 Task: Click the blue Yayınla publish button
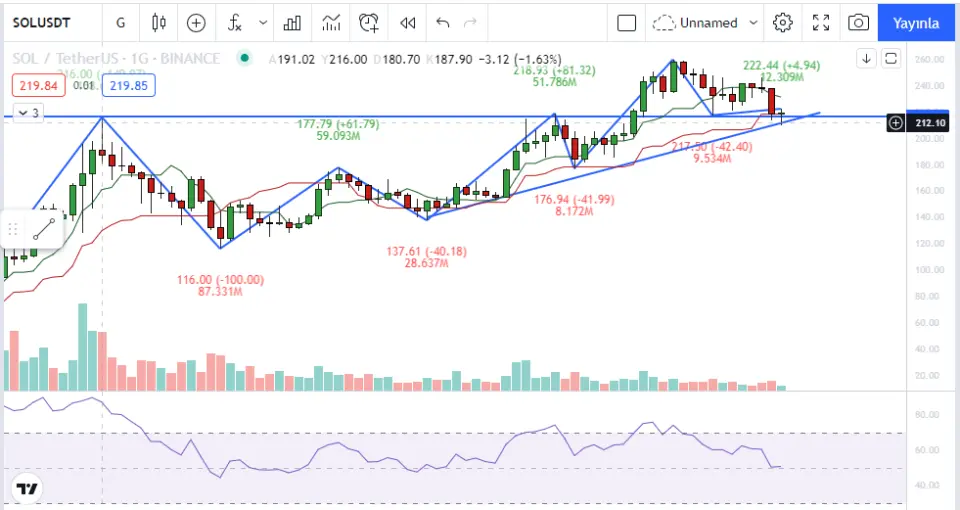(x=915, y=22)
